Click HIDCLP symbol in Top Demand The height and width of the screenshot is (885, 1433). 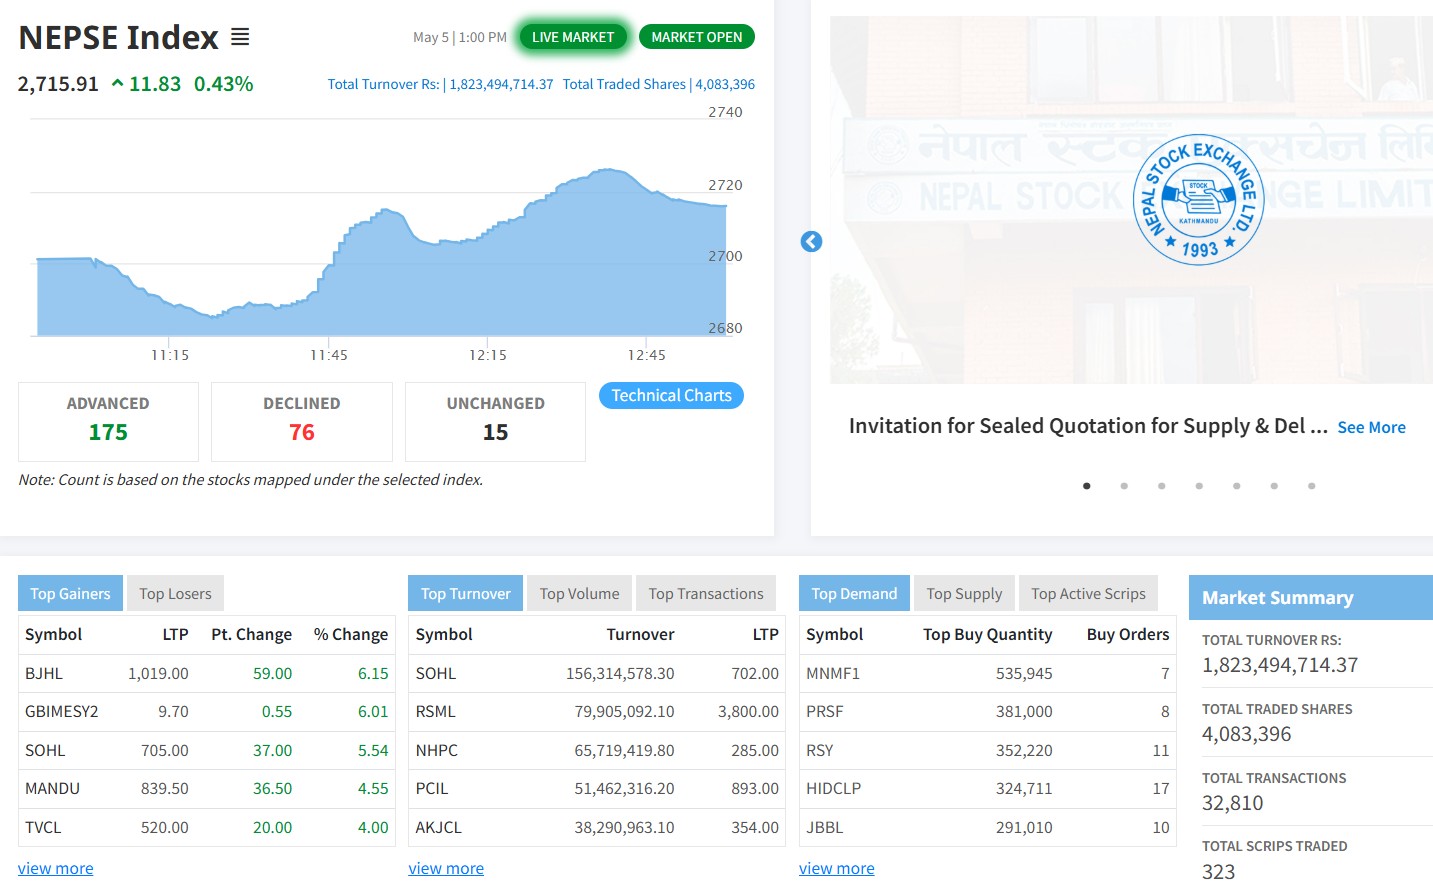pyautogui.click(x=833, y=789)
